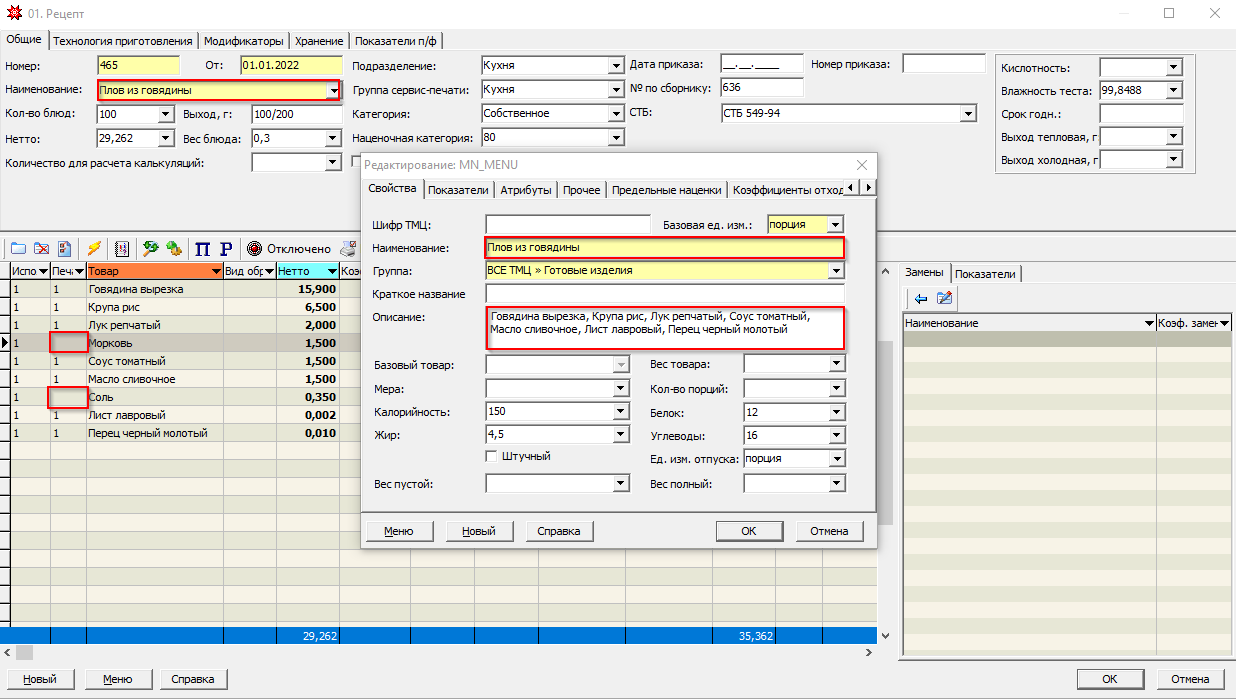
Task: Click the Справка button in the dialog
Action: click(x=560, y=531)
